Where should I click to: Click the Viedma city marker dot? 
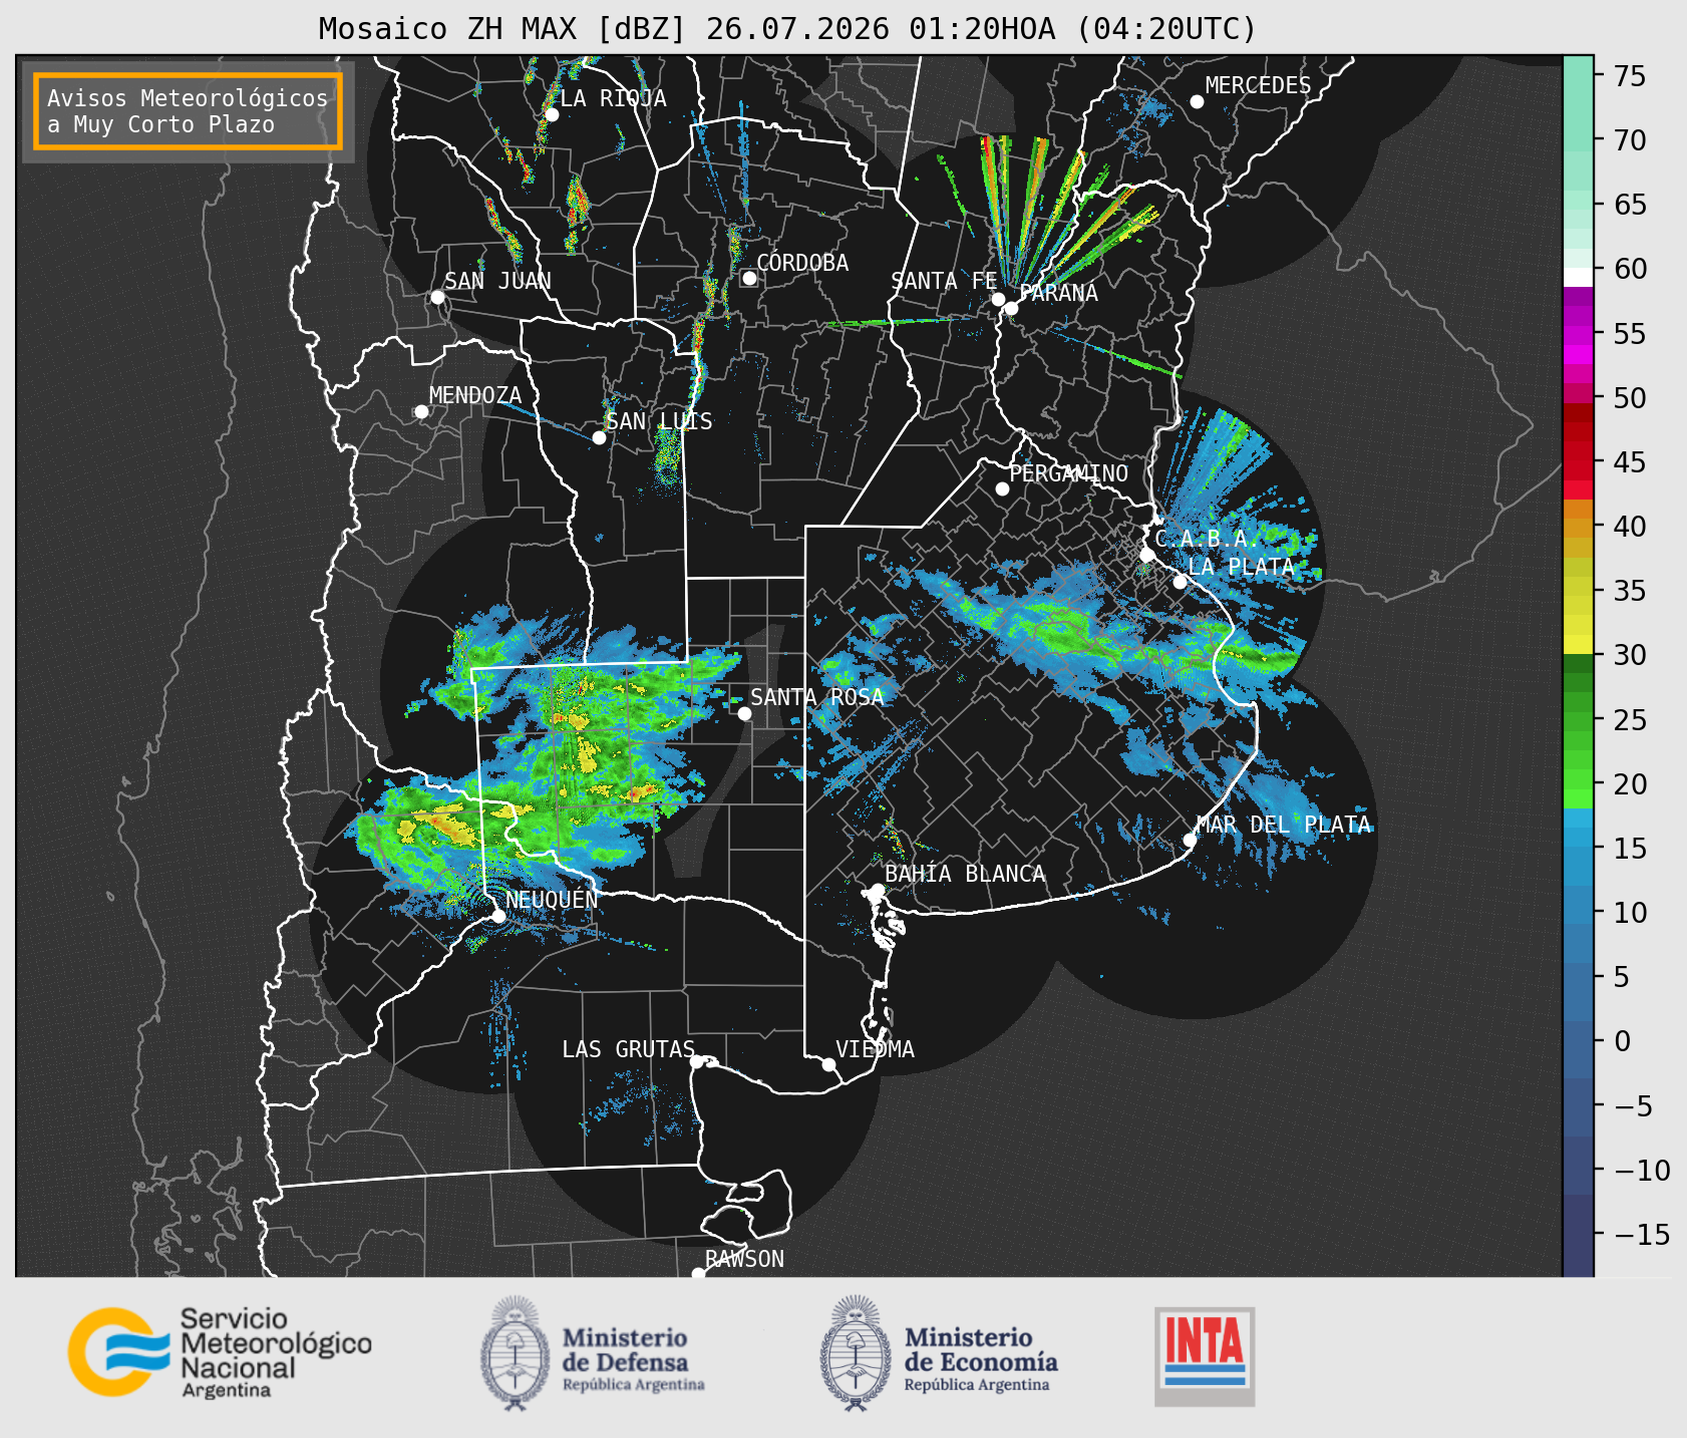828,1064
